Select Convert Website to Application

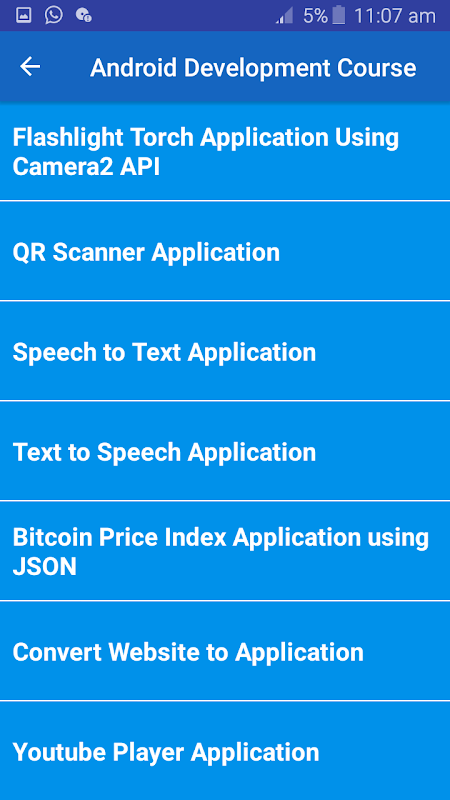225,651
